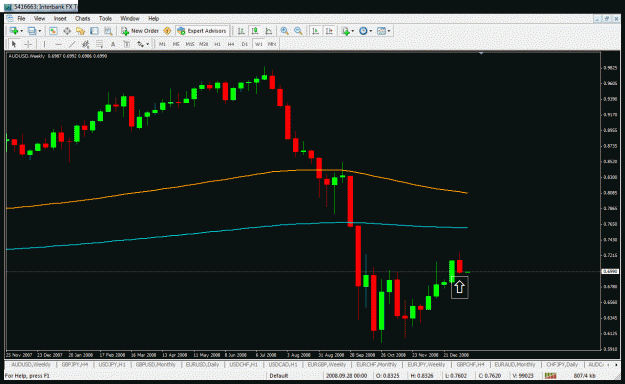Open the New Chart dropdown arrow
Image resolution: width=625 pixels, height=384 pixels.
click(x=22, y=31)
